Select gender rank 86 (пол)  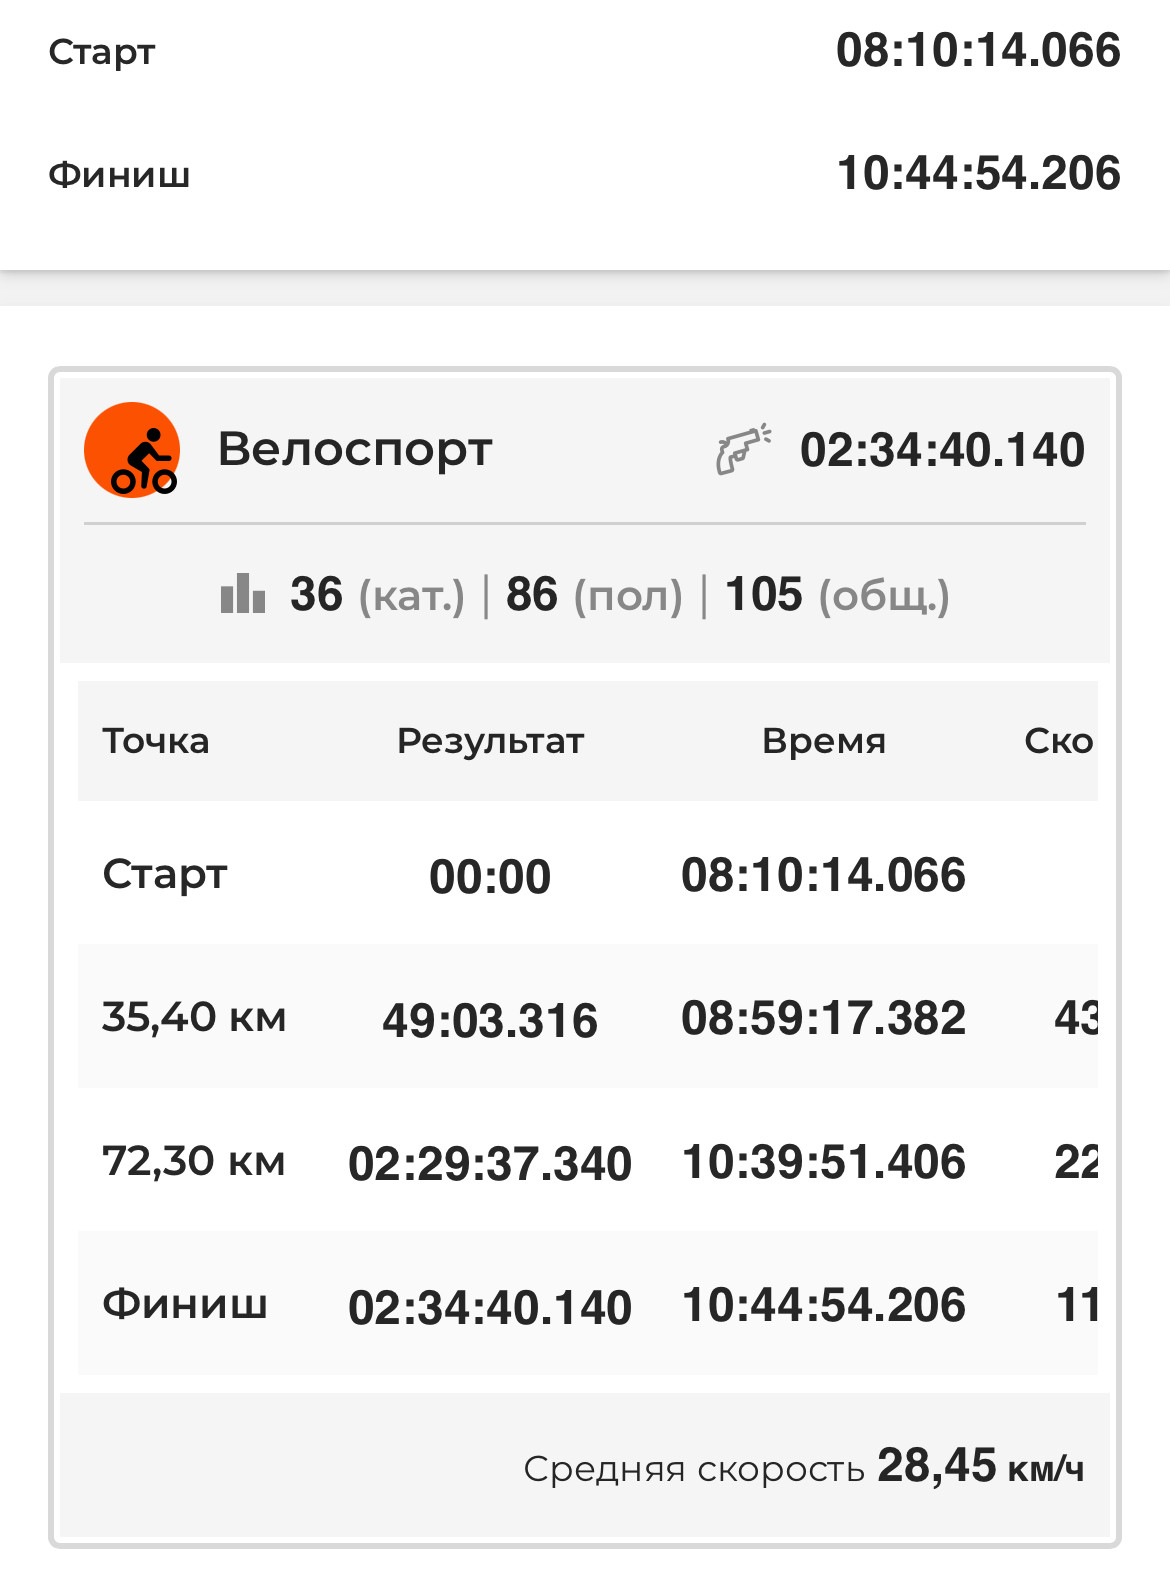click(x=594, y=595)
